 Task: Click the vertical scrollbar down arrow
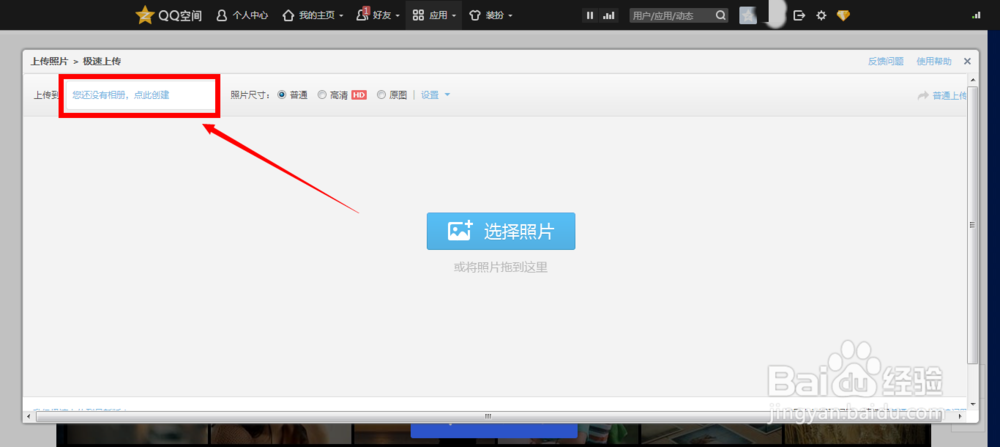(x=973, y=404)
